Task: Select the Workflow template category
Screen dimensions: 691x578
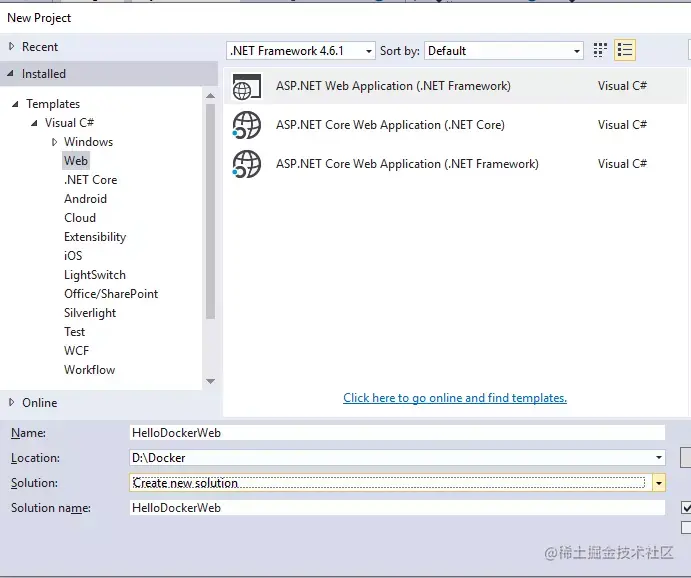Action: [89, 370]
